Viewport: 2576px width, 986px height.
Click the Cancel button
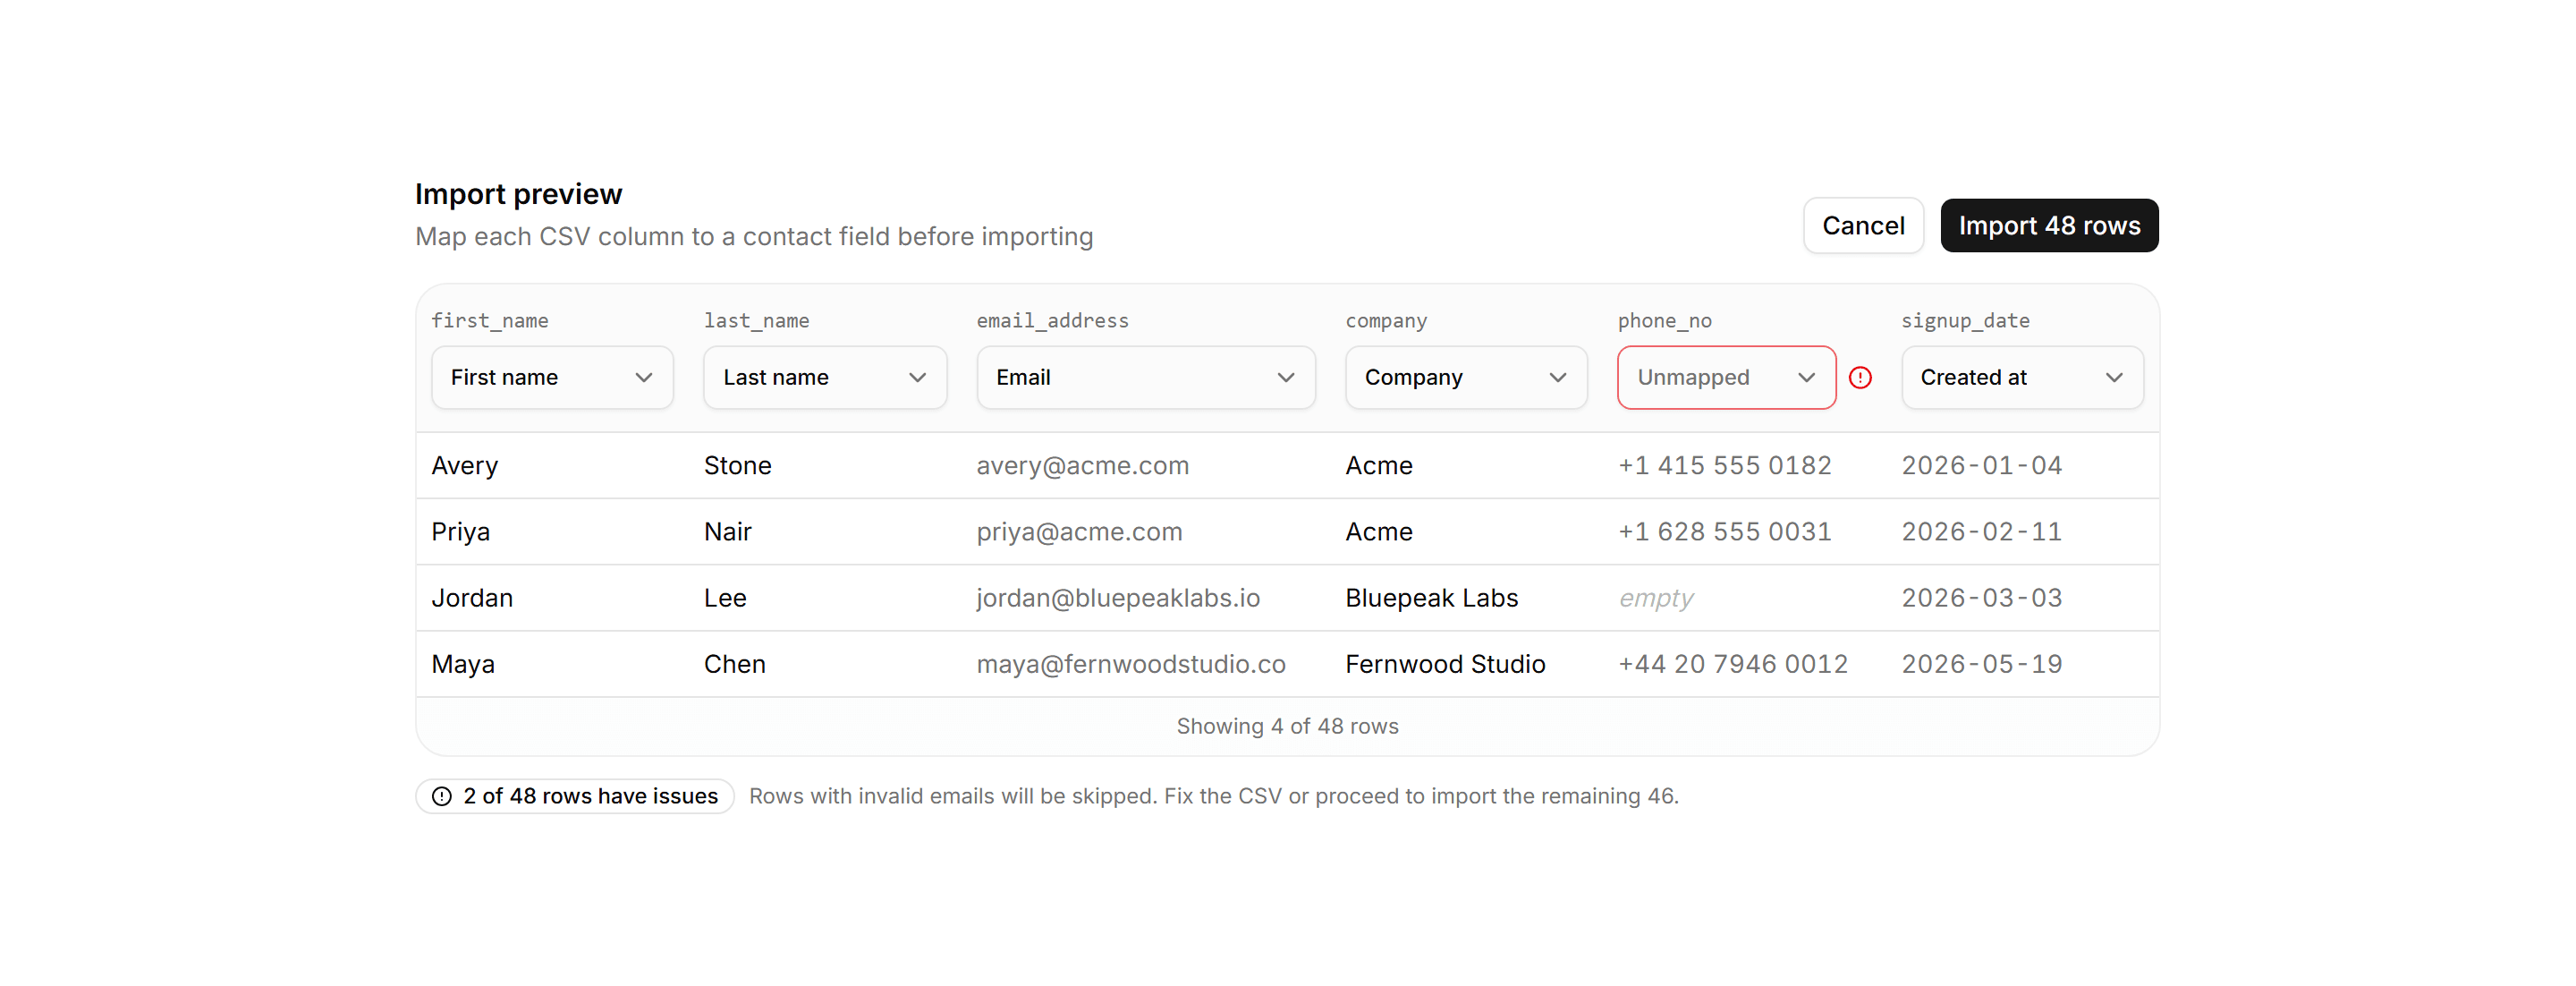(x=1863, y=226)
